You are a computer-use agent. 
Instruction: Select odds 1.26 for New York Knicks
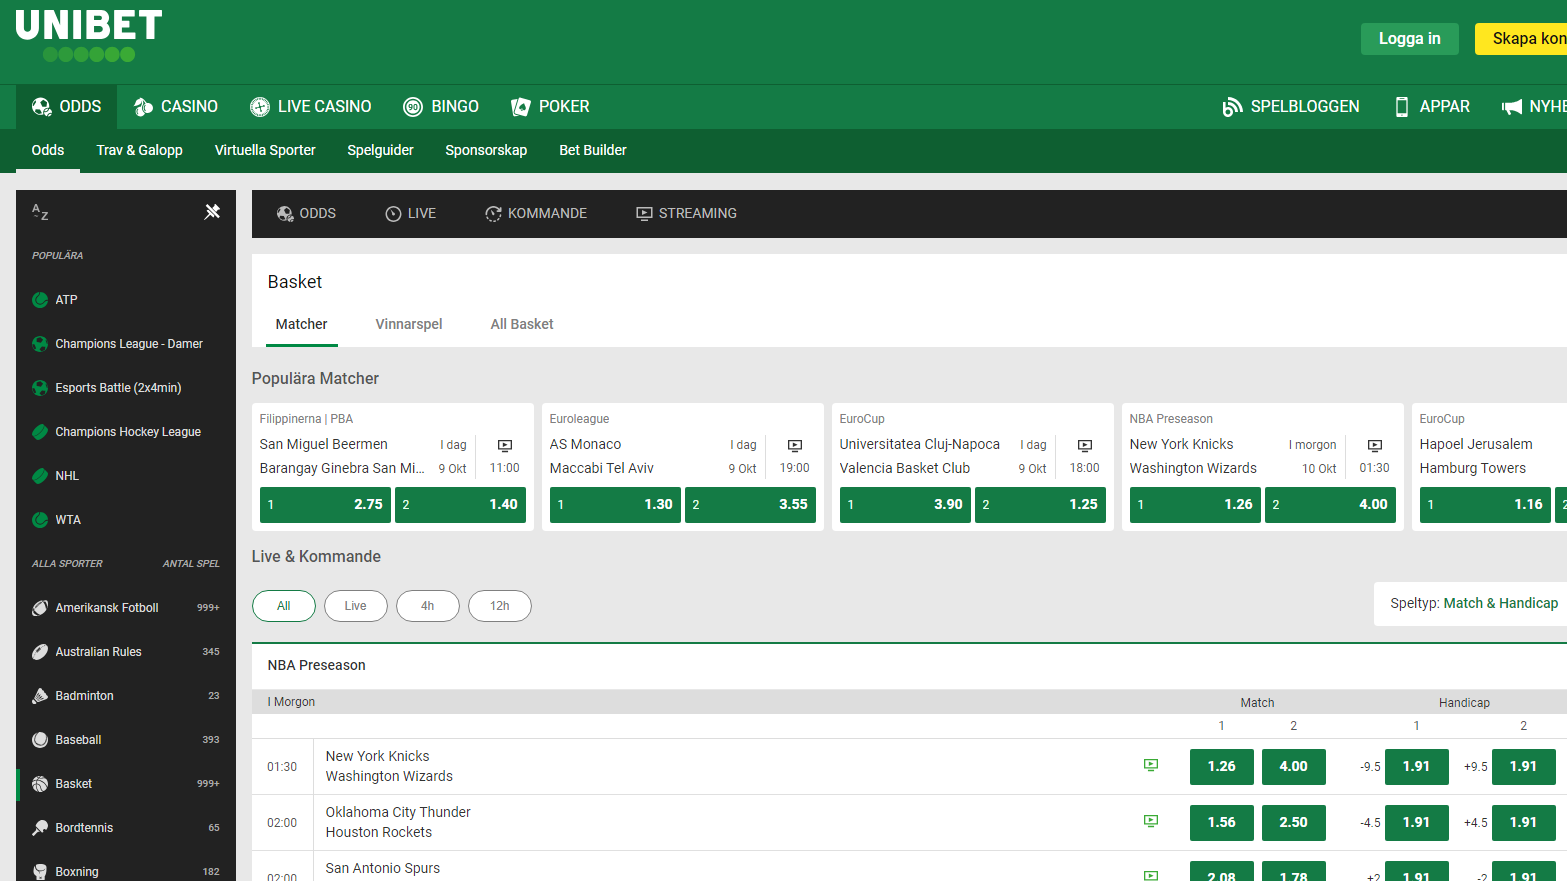pos(1221,766)
